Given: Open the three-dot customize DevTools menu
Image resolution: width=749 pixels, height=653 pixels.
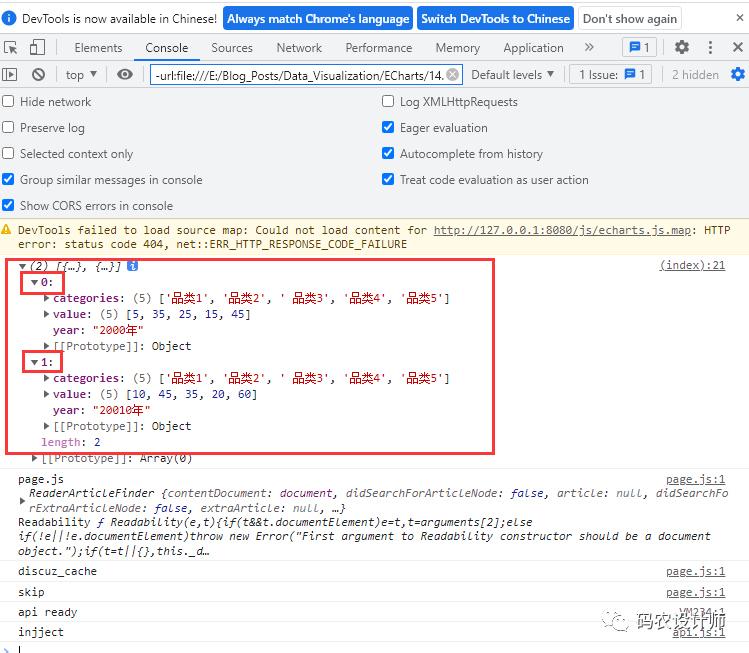Looking at the screenshot, I should (x=709, y=47).
